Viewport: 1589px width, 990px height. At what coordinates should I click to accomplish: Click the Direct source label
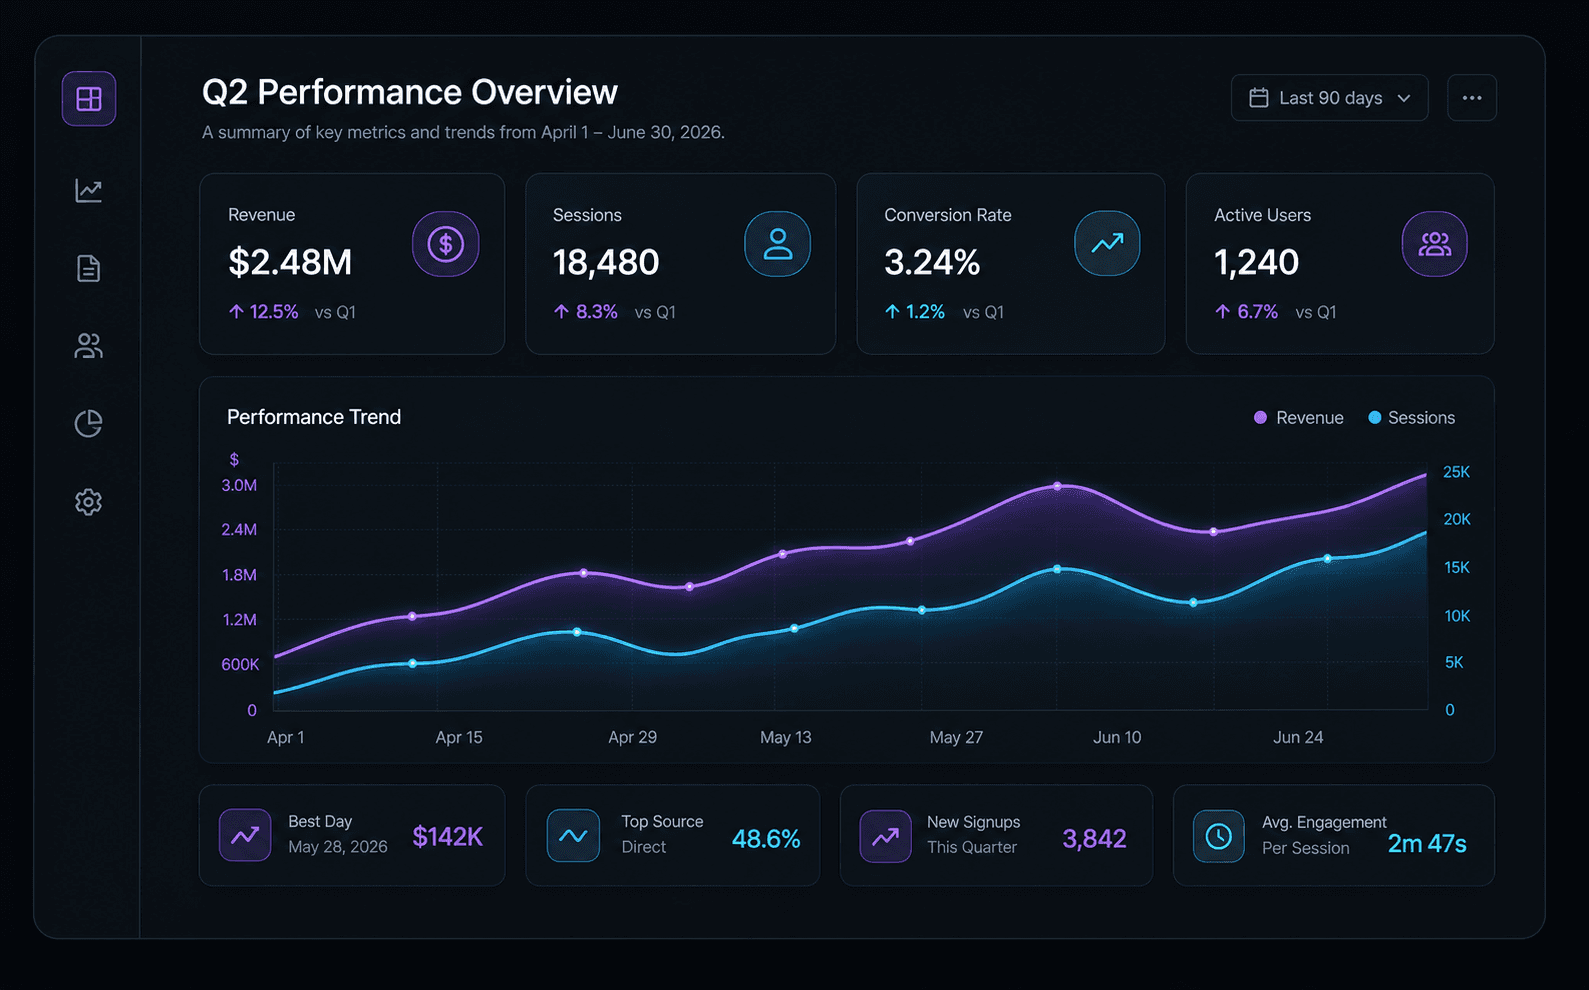tap(643, 847)
